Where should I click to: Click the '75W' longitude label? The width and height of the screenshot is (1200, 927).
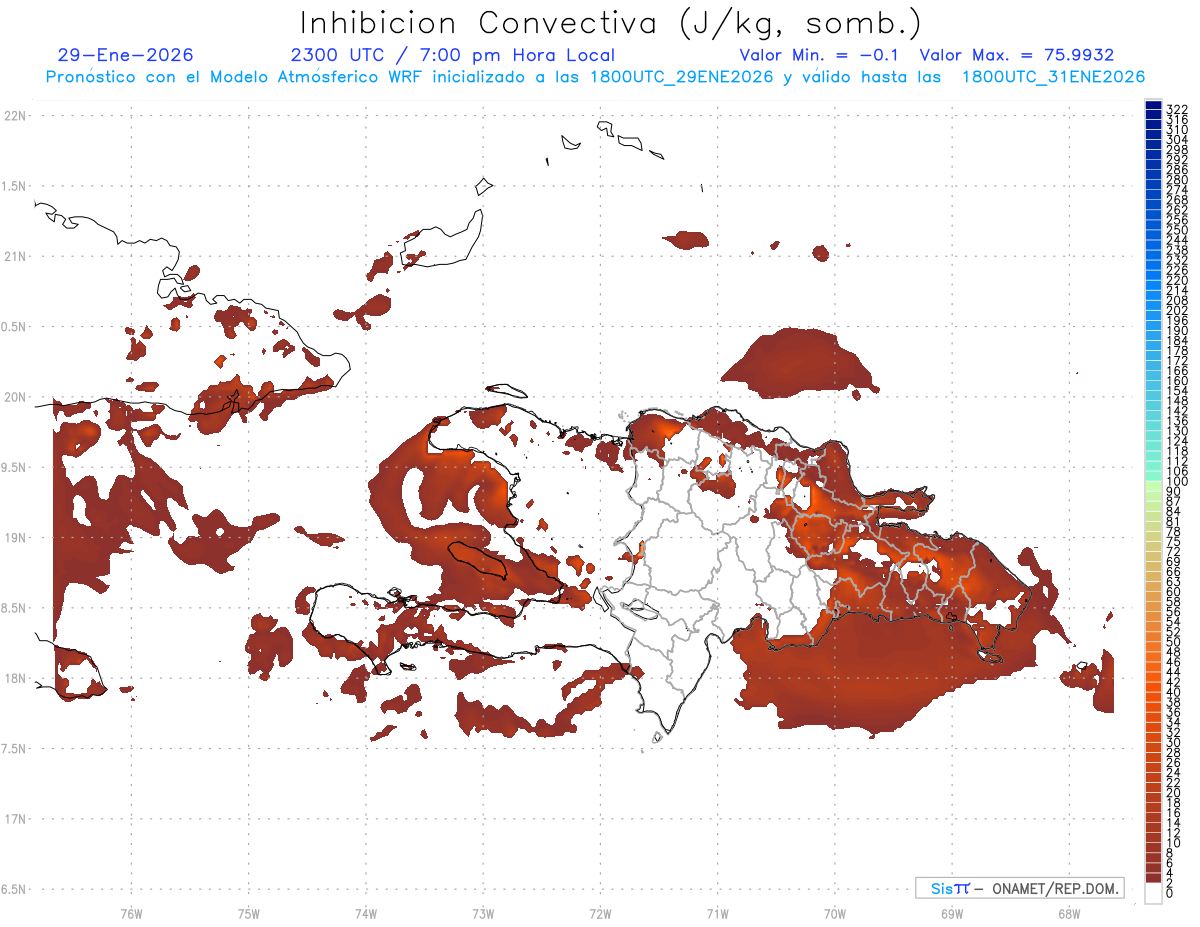point(248,913)
